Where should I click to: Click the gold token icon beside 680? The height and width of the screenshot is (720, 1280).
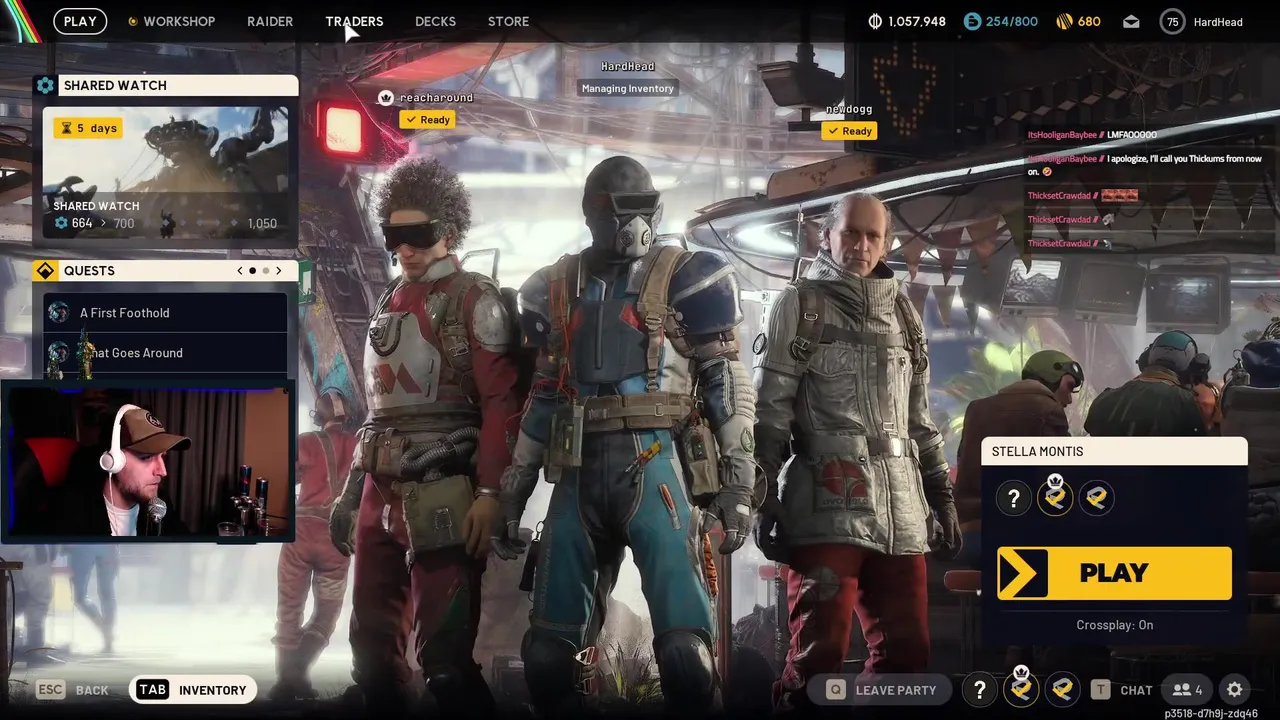click(1065, 21)
